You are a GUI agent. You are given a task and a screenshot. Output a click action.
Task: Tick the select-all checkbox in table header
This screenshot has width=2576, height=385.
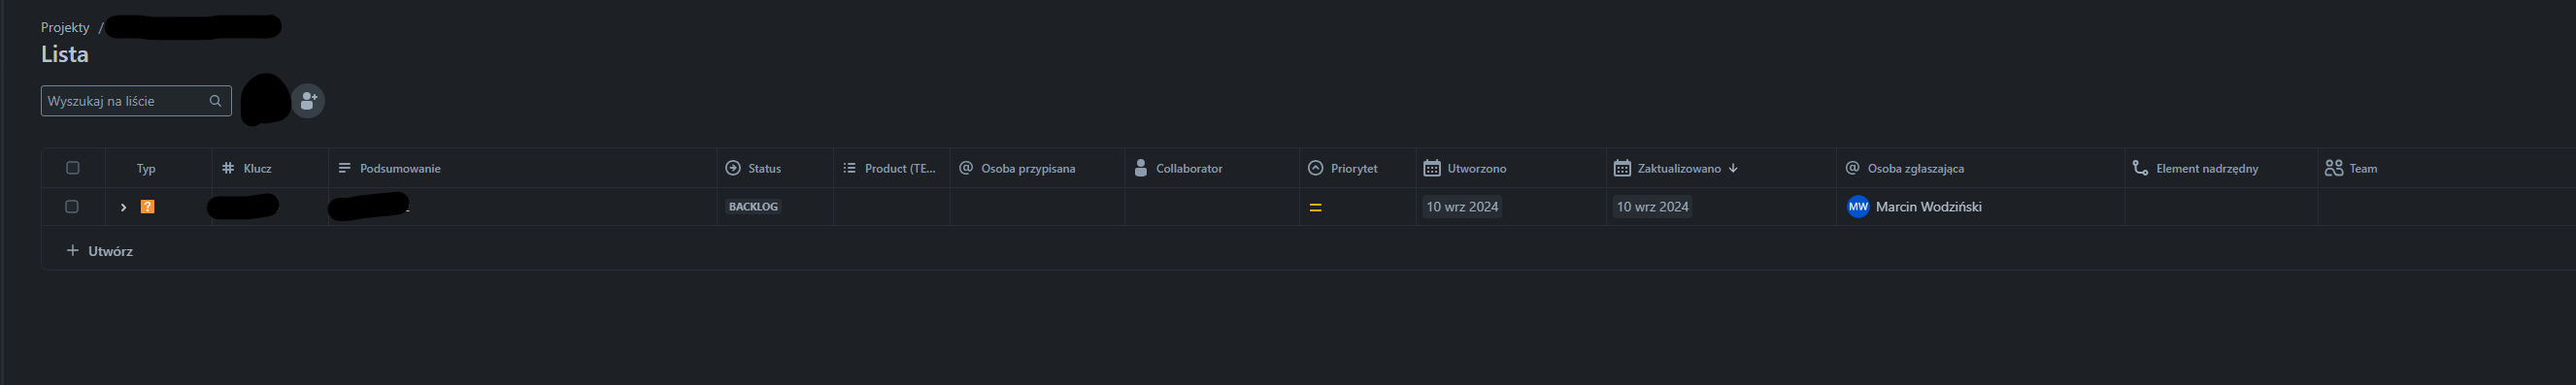pos(72,168)
